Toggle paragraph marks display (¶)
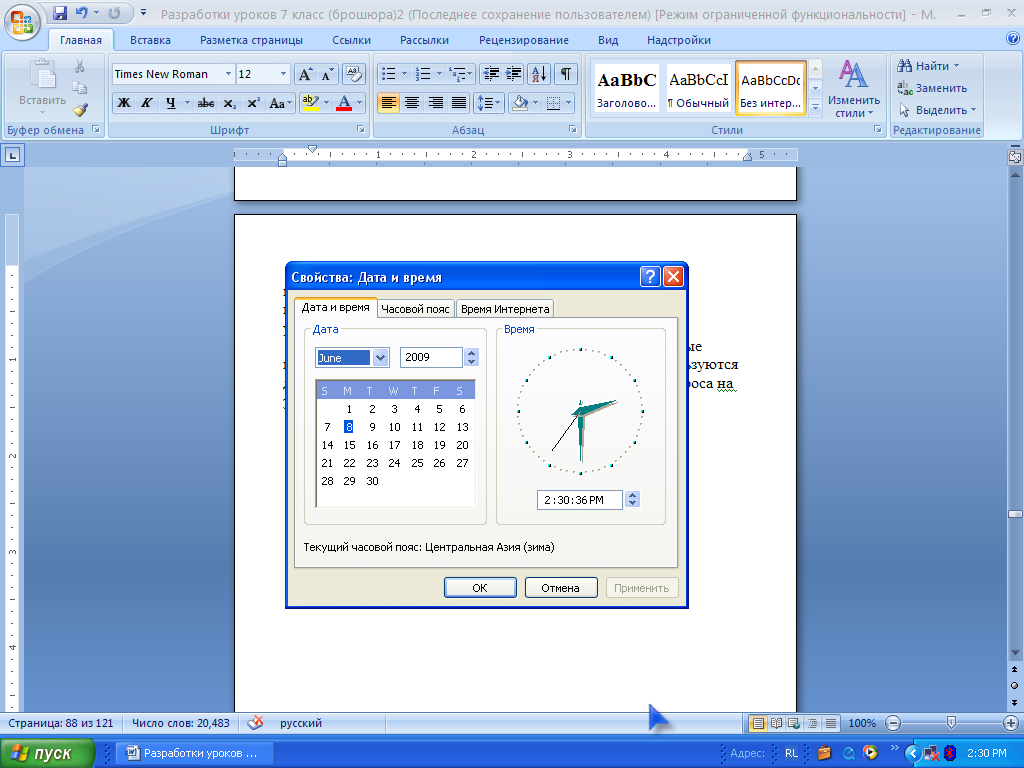This screenshot has width=1024, height=768. point(565,74)
